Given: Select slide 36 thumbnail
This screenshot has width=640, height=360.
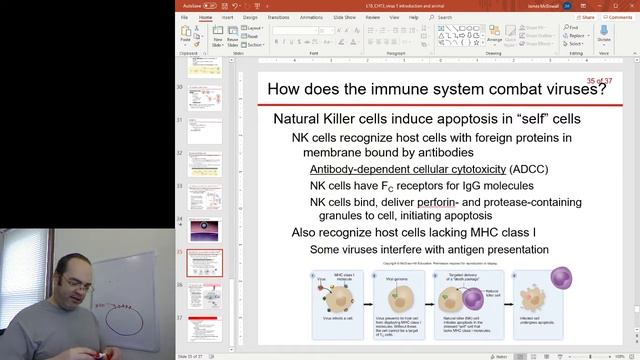Looking at the screenshot, I should pyautogui.click(x=204, y=296).
